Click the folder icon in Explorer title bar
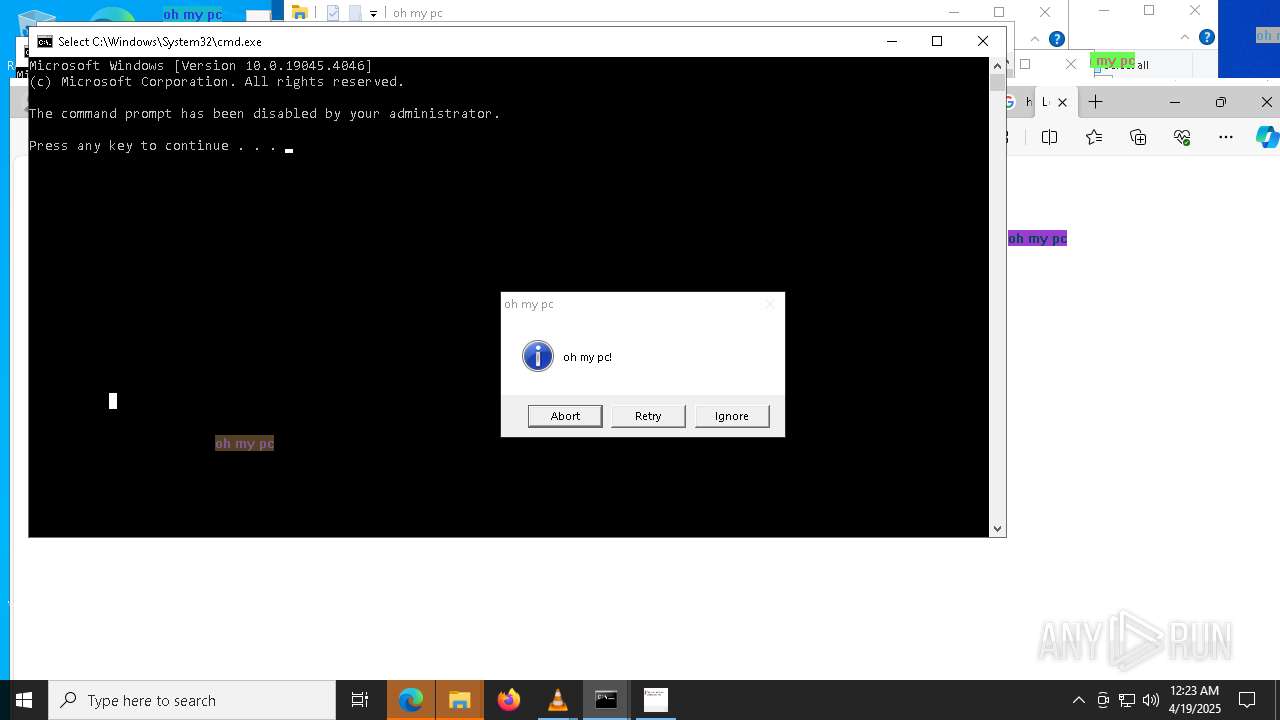Image resolution: width=1280 pixels, height=720 pixels. tap(299, 13)
